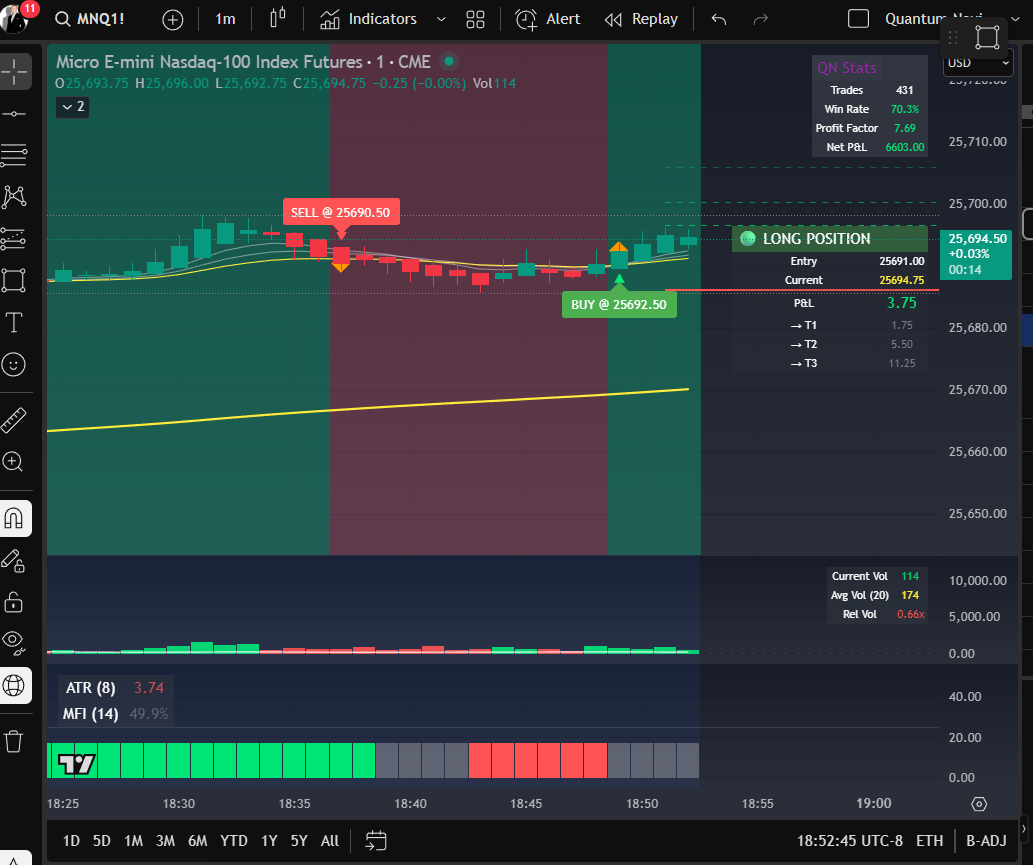Select the crosshair cursor tool
The height and width of the screenshot is (865, 1033).
click(x=15, y=71)
